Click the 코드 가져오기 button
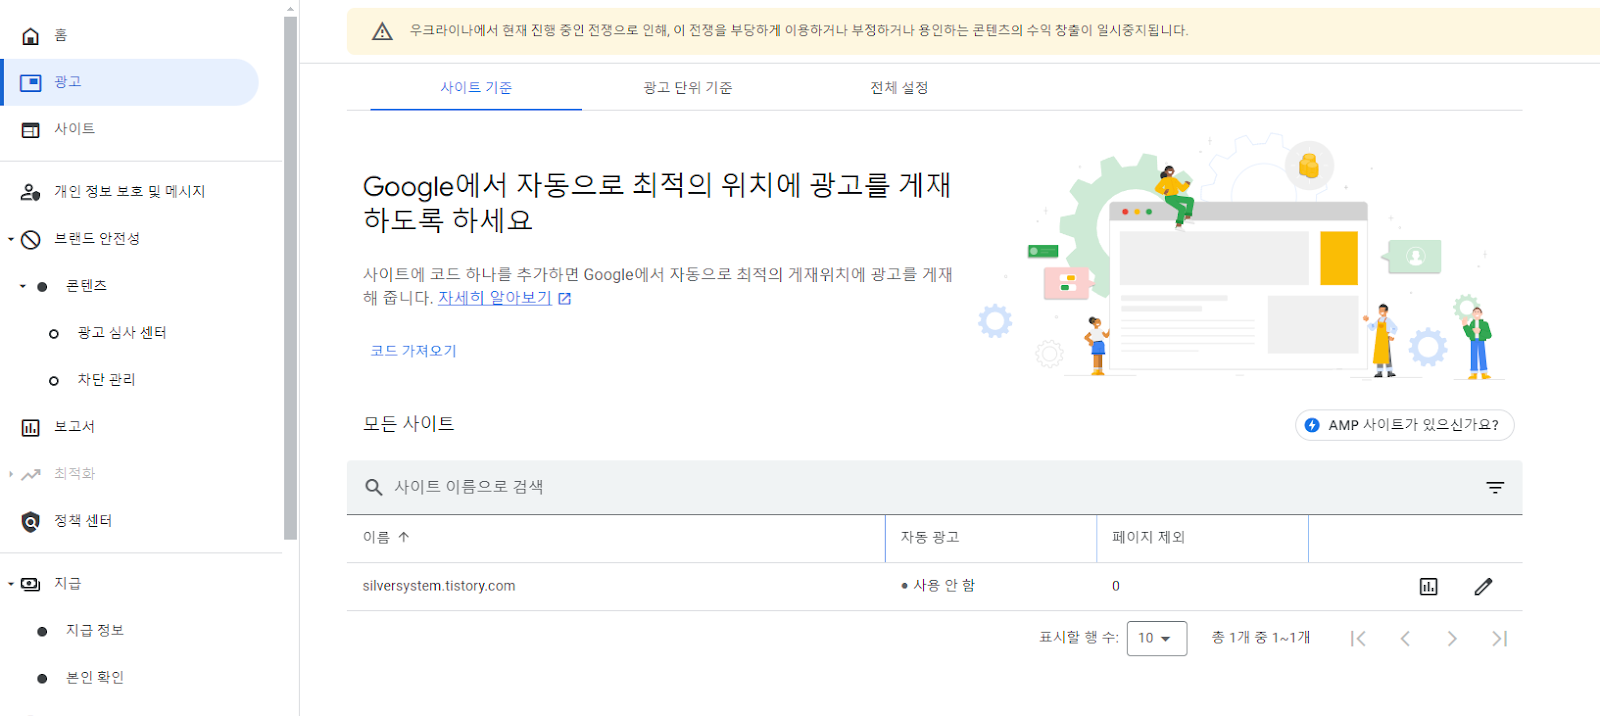 point(413,351)
